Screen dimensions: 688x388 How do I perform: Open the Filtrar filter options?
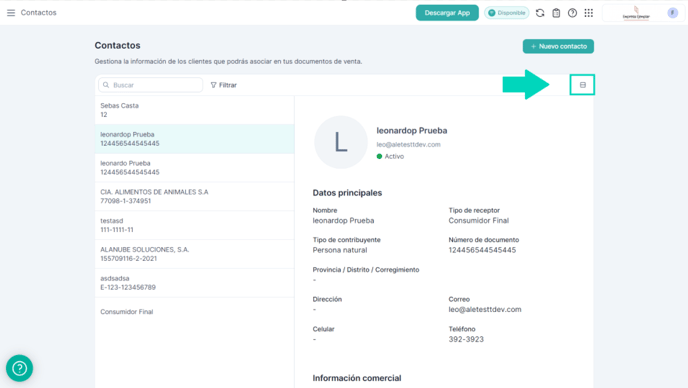tap(224, 85)
